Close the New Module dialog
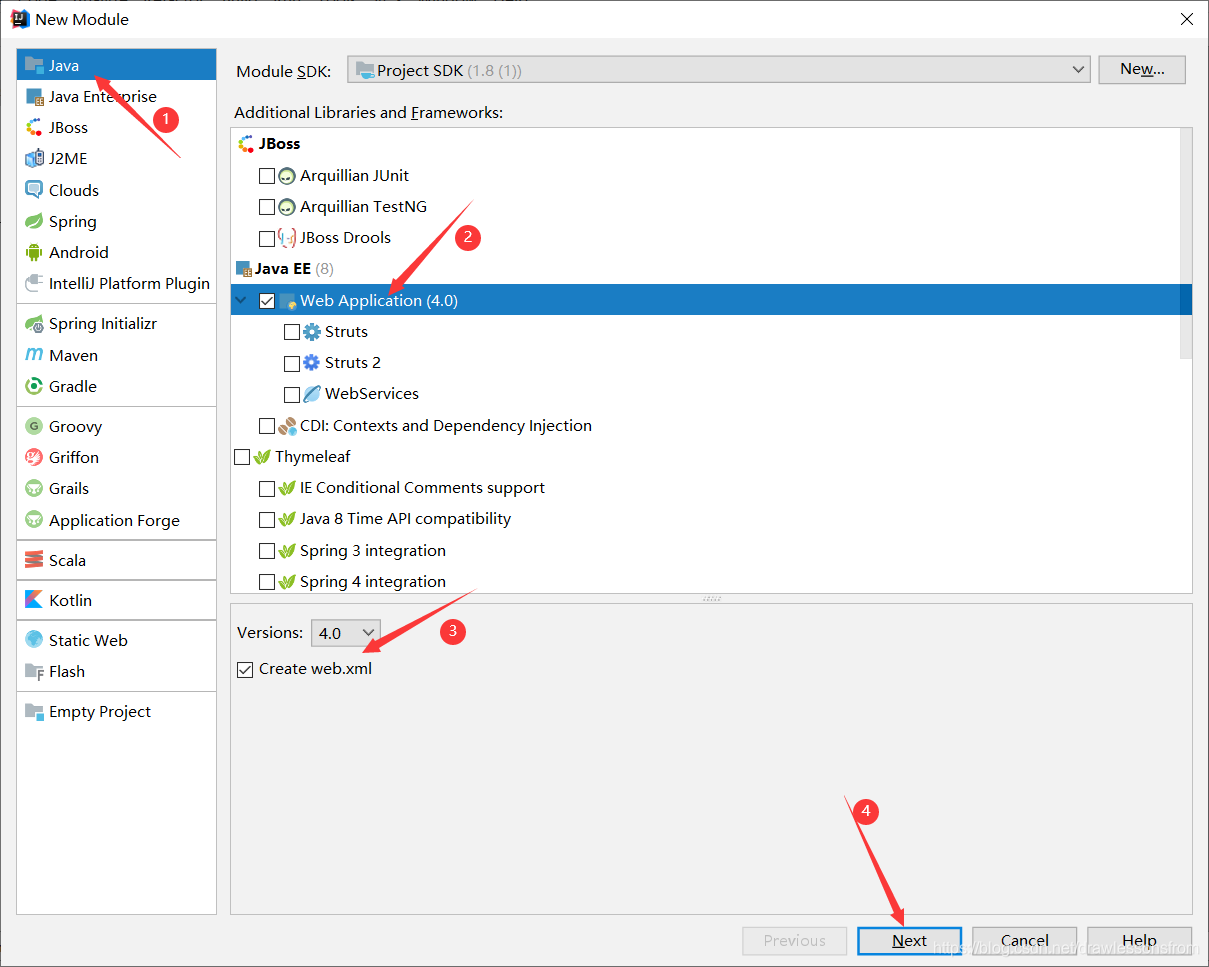The image size is (1209, 967). point(1186,19)
